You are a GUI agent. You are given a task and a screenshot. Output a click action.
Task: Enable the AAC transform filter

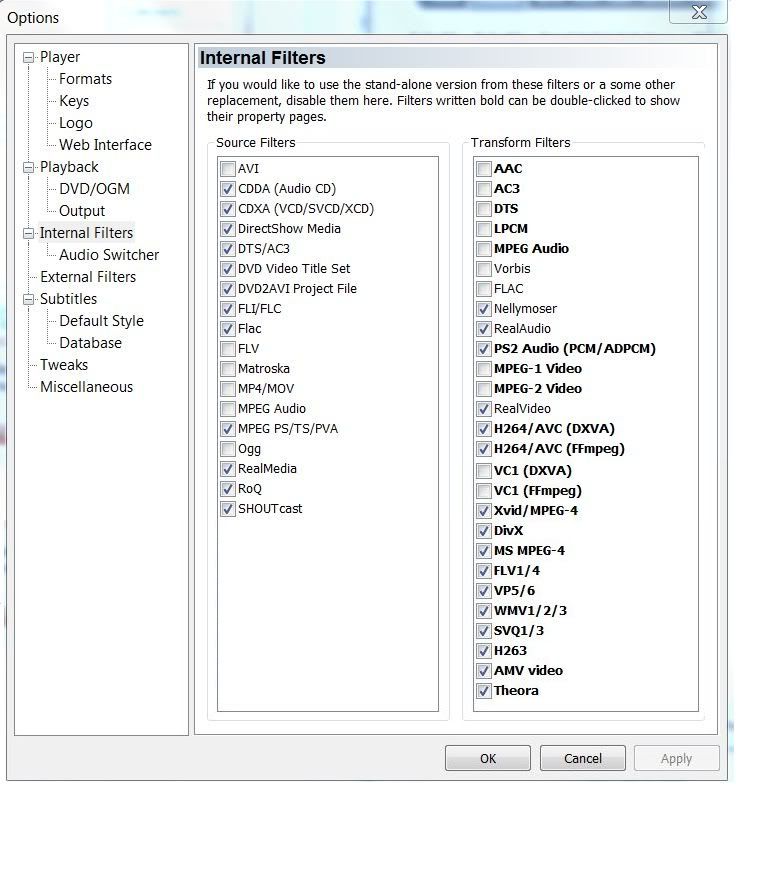484,169
